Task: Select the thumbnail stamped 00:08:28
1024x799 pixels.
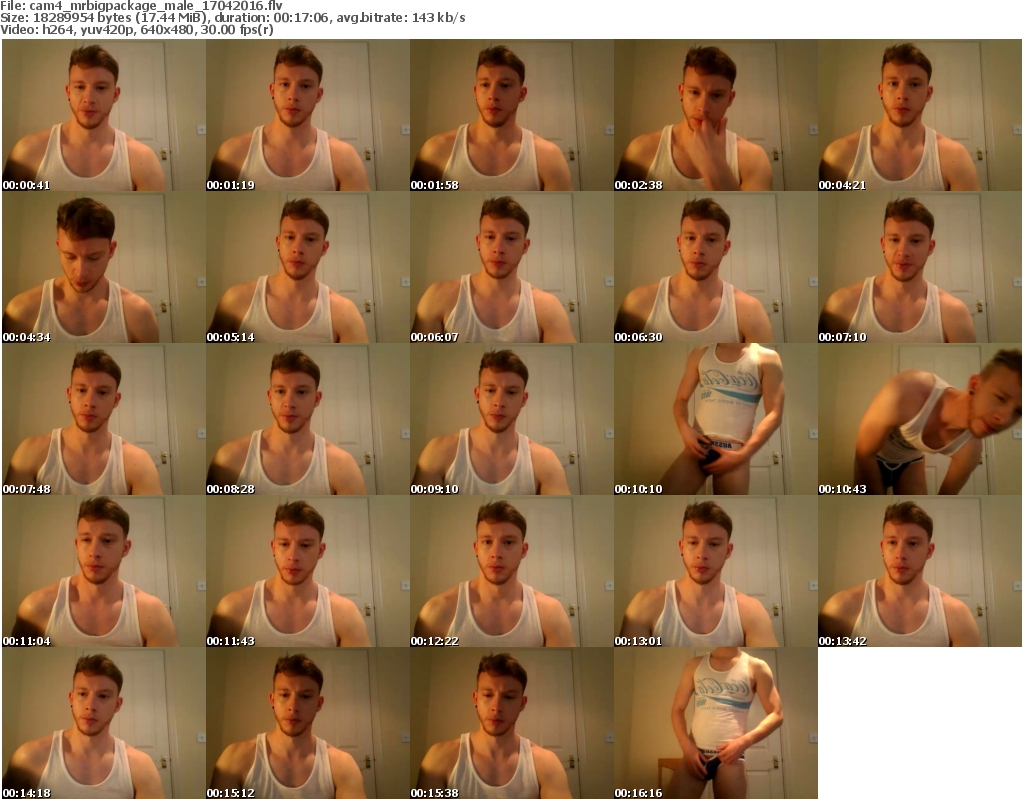Action: (x=308, y=419)
